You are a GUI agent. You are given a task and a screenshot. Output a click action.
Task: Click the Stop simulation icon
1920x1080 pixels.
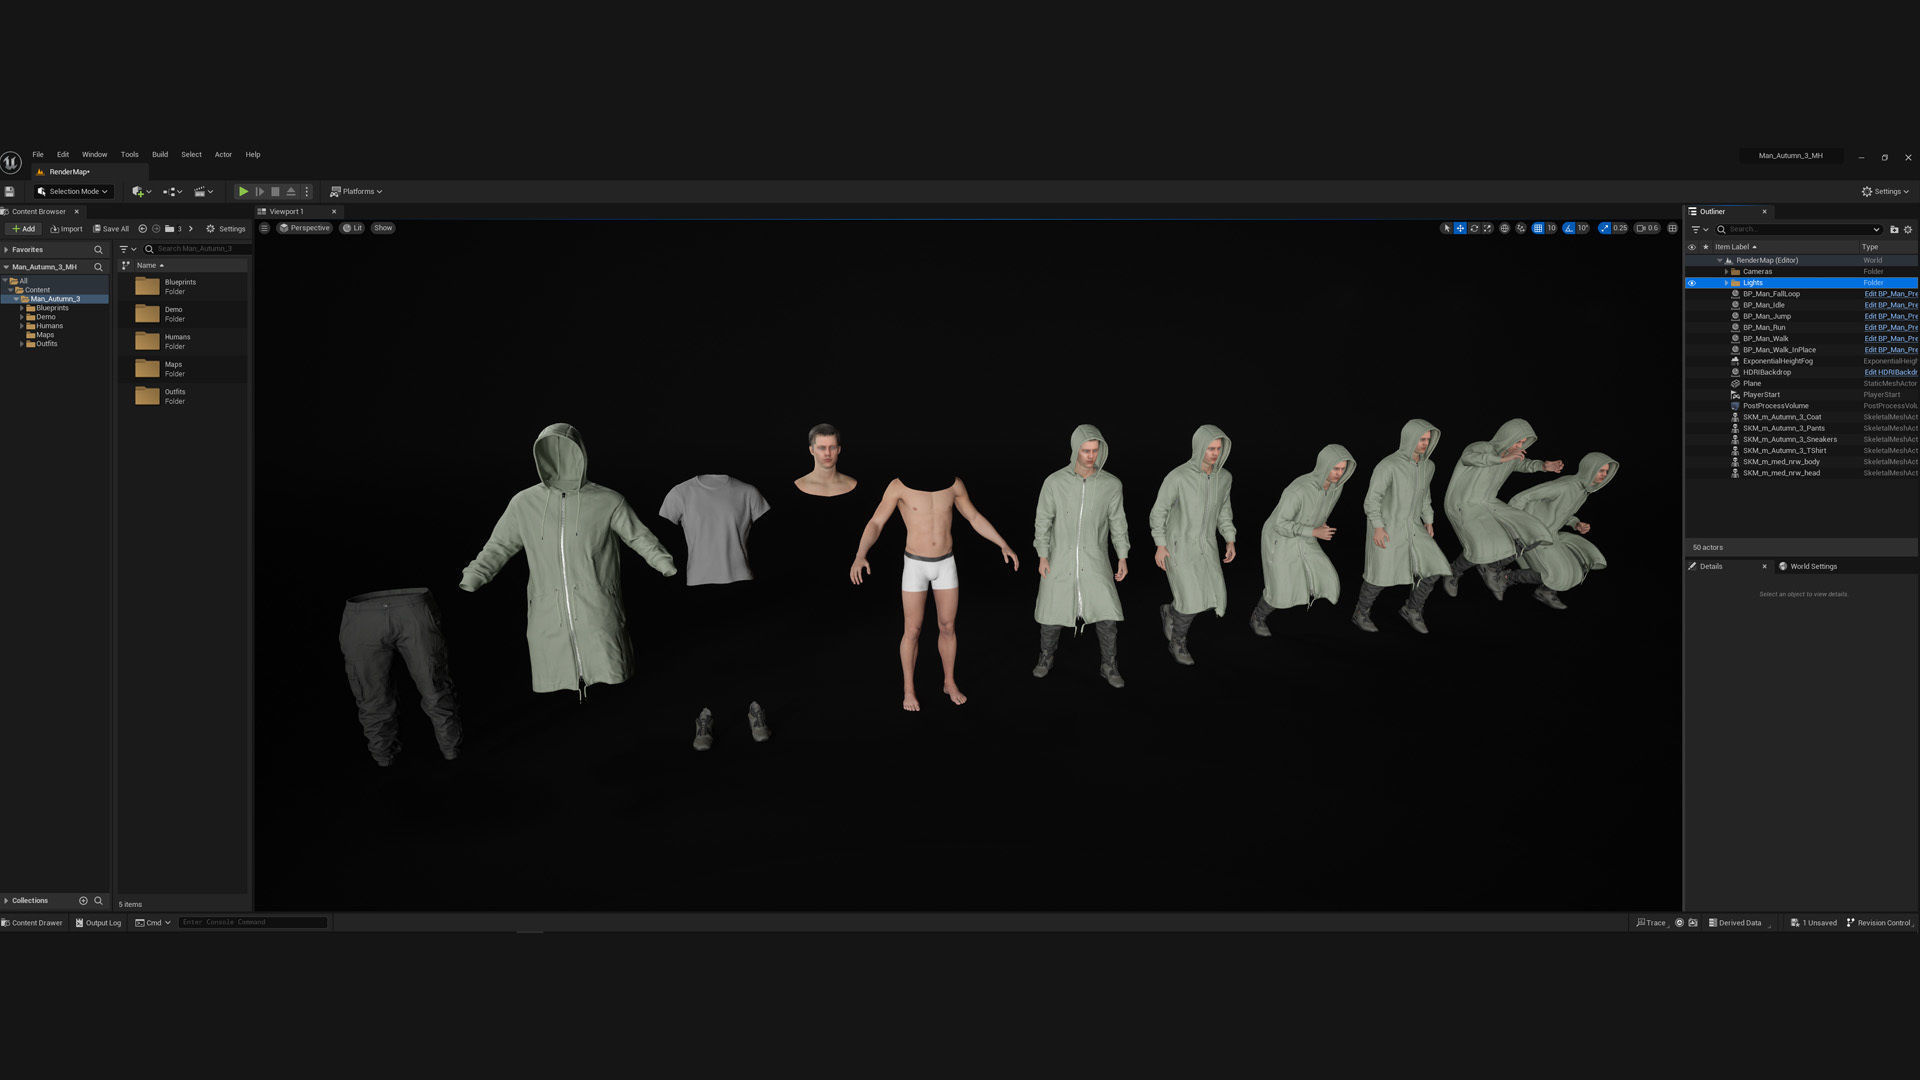(275, 191)
